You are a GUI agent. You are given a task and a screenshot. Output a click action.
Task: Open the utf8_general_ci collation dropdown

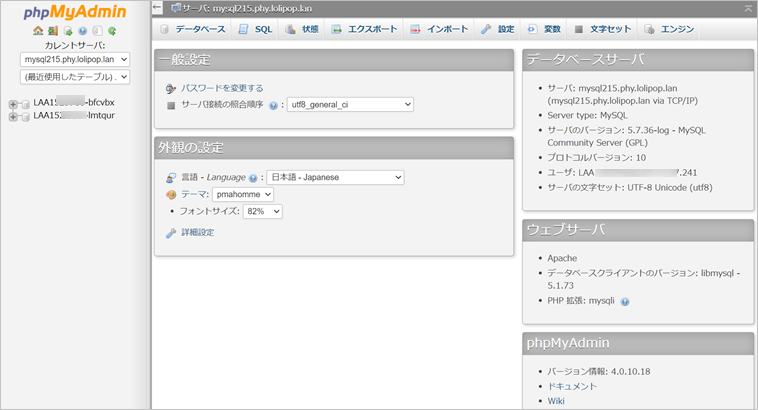pyautogui.click(x=351, y=104)
